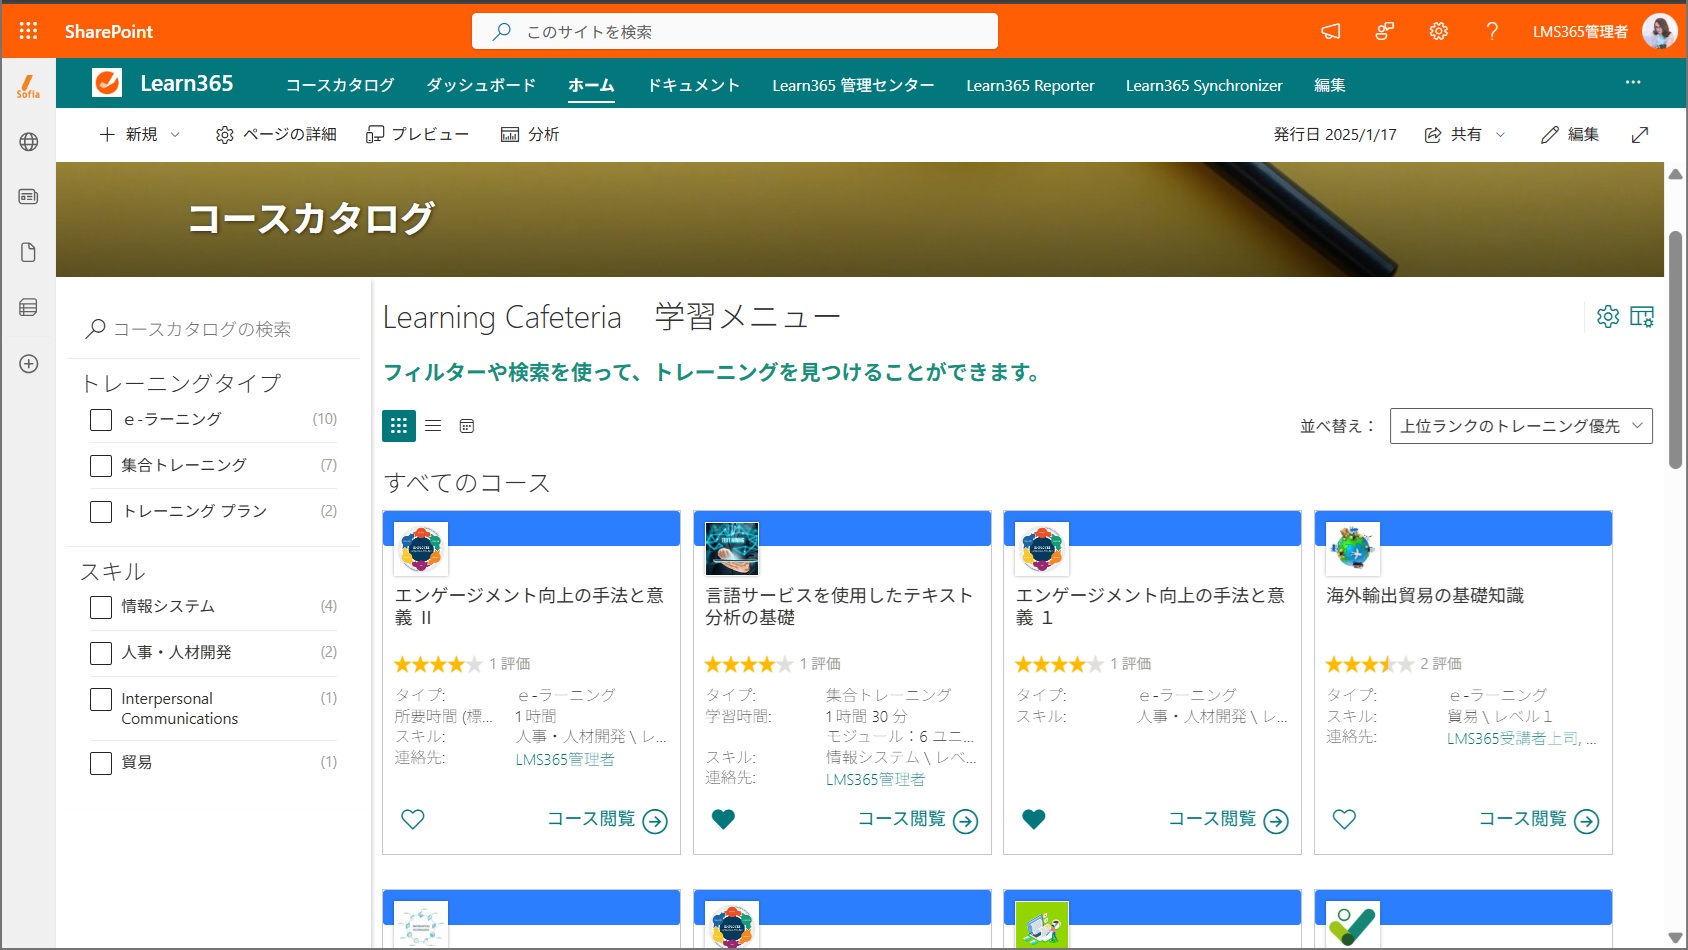The image size is (1688, 950).
Task: Open the contacts share icon in header
Action: click(x=1384, y=31)
